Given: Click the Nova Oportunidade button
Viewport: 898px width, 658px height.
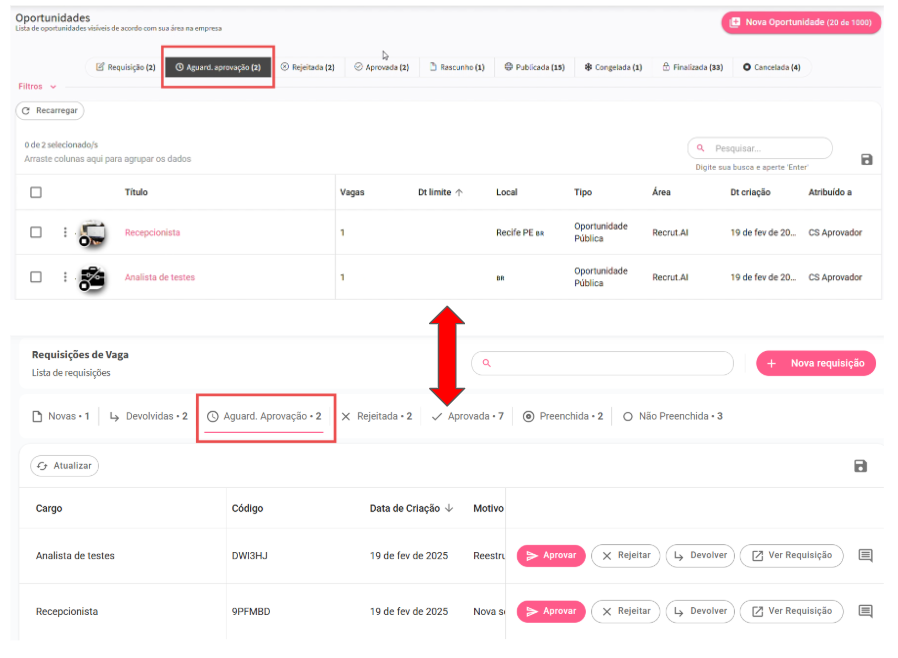Looking at the screenshot, I should 800,22.
